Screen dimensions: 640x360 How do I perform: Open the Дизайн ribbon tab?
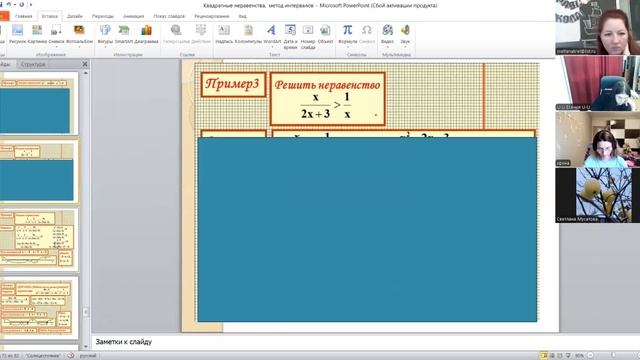click(75, 16)
